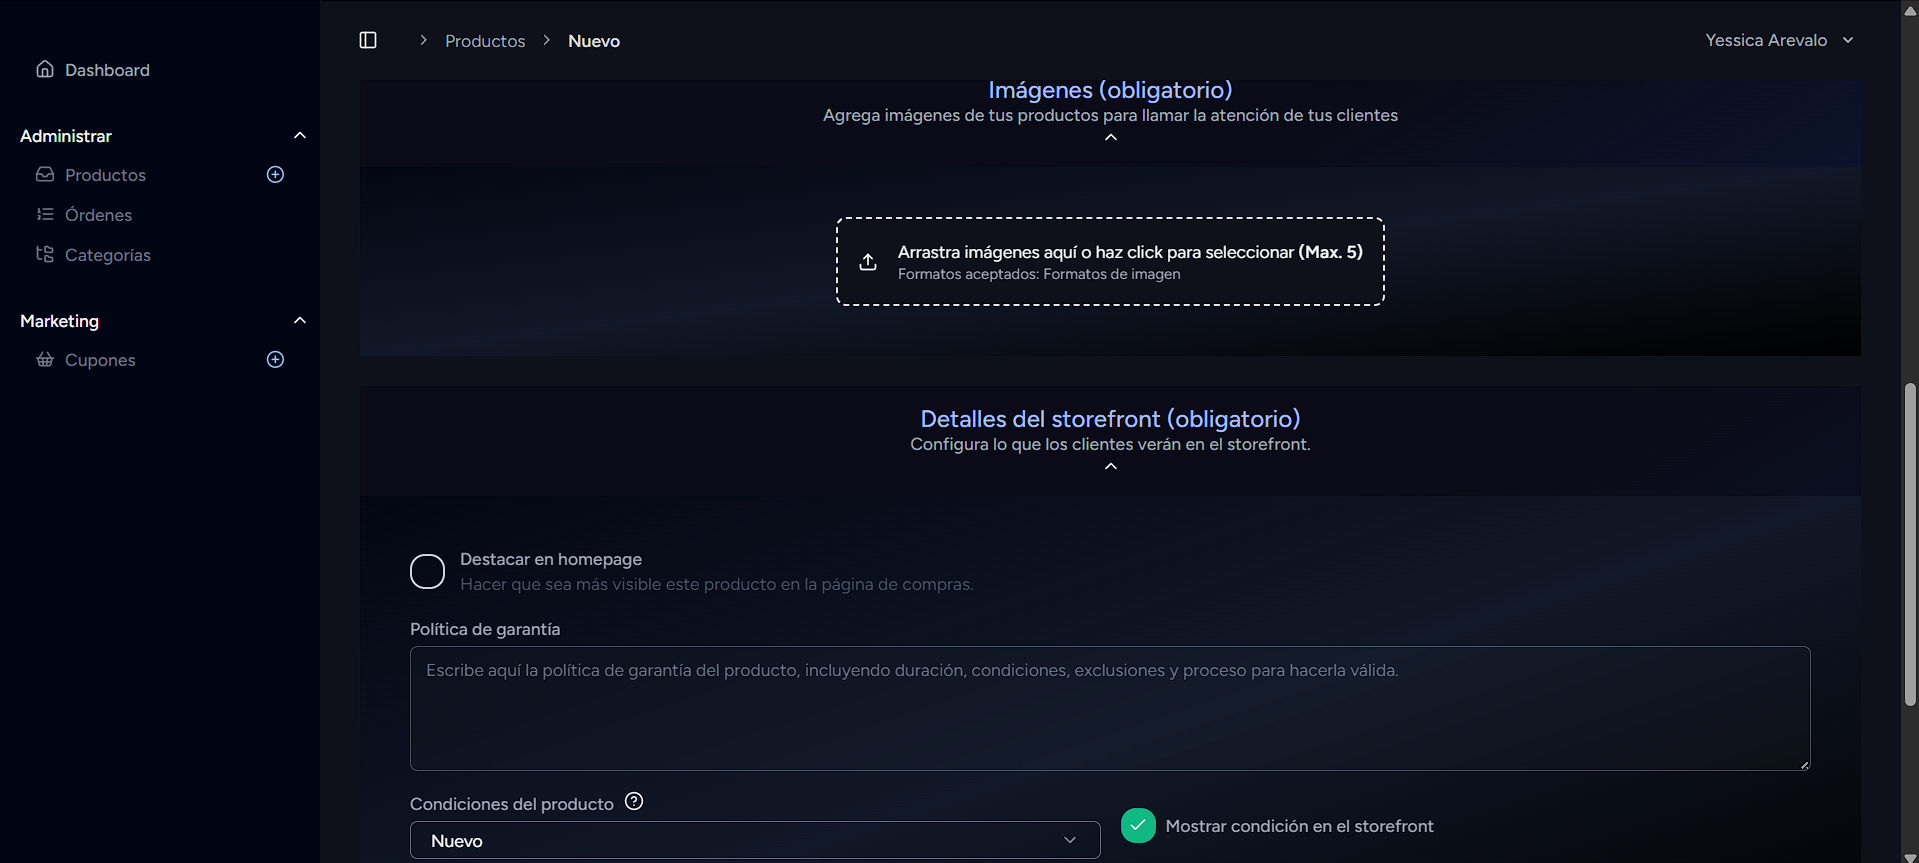Image resolution: width=1919 pixels, height=863 pixels.
Task: Click the Categorías tree icon
Action: (45, 254)
